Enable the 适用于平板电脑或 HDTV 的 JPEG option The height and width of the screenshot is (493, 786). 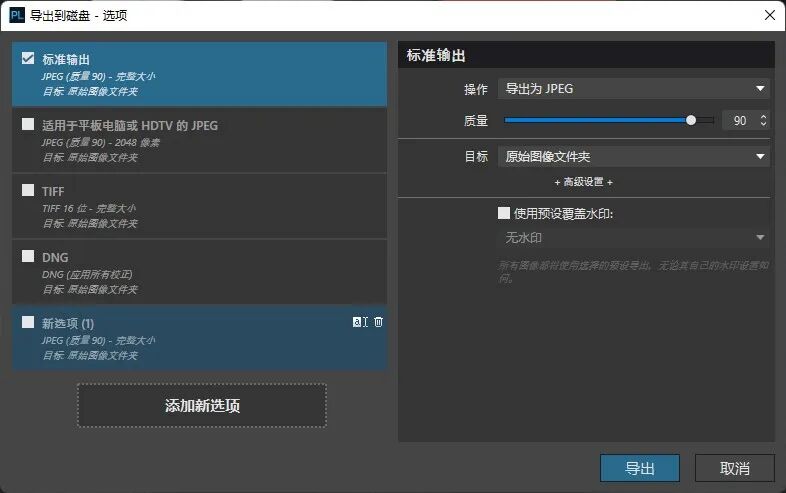click(28, 124)
